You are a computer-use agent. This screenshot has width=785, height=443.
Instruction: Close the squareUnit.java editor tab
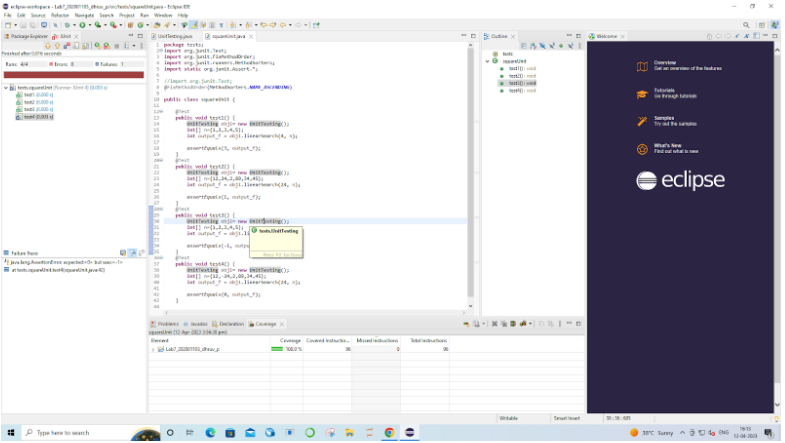pos(251,36)
